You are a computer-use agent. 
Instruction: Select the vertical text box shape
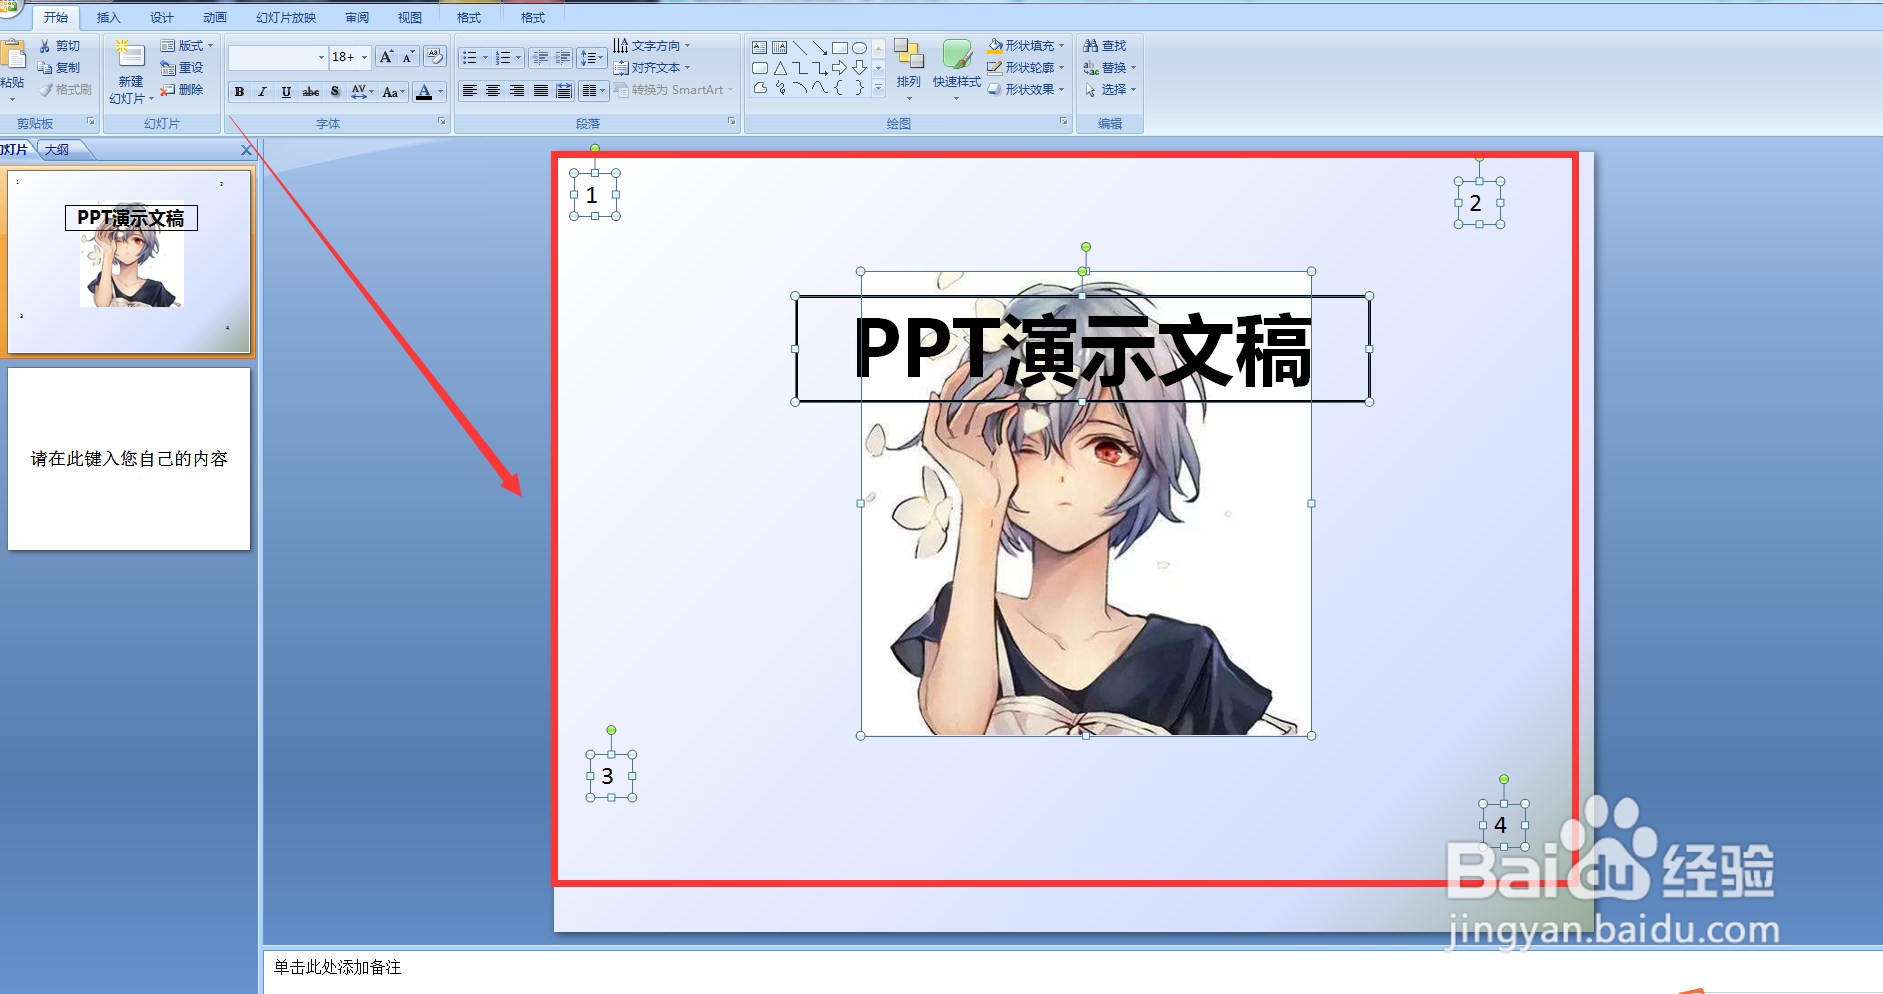click(x=780, y=47)
